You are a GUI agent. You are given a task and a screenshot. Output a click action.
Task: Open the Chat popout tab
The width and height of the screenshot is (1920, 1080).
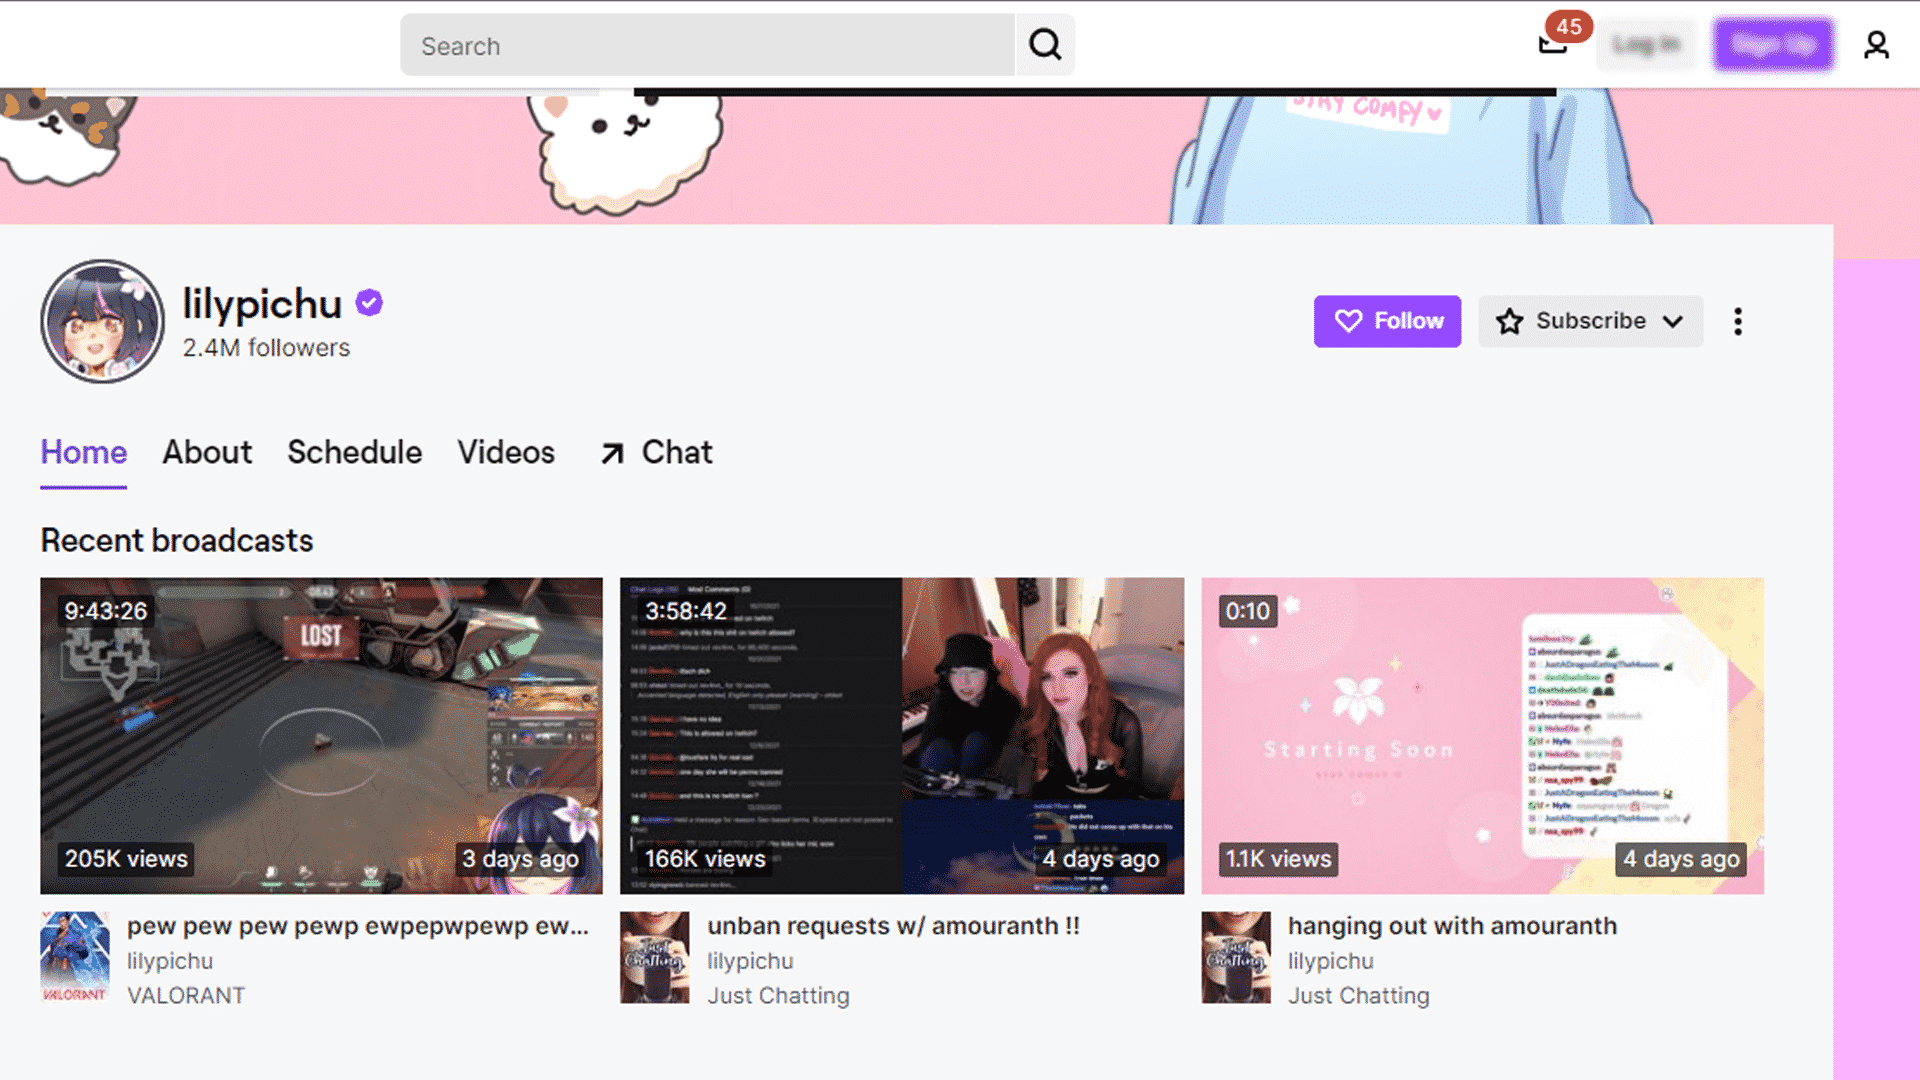click(x=657, y=453)
